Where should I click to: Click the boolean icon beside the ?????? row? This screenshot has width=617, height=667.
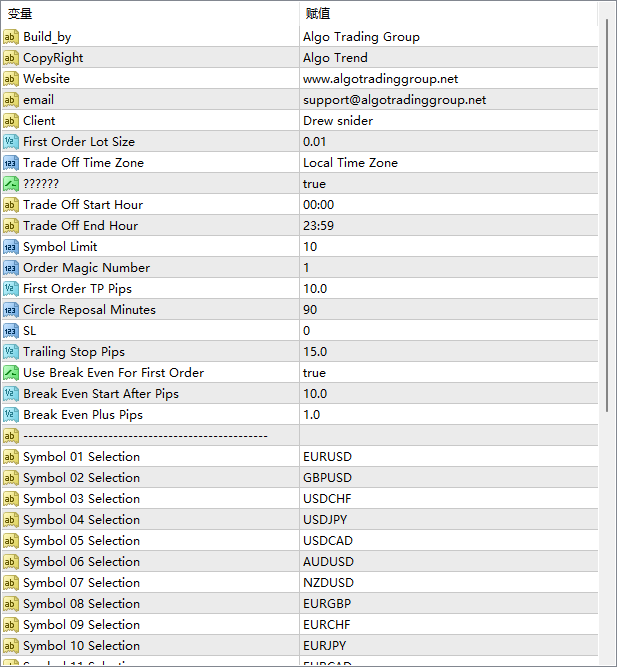11,184
